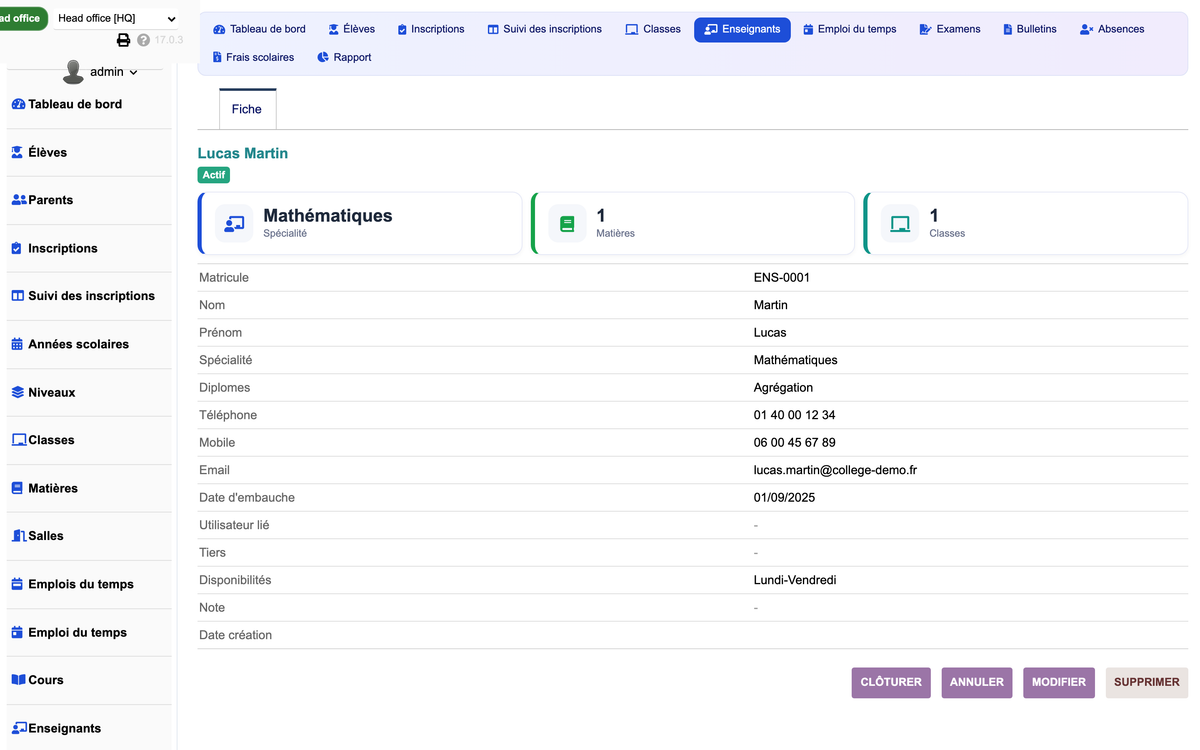
Task: Click the Classes sidebar screen icon
Action: 19,440
